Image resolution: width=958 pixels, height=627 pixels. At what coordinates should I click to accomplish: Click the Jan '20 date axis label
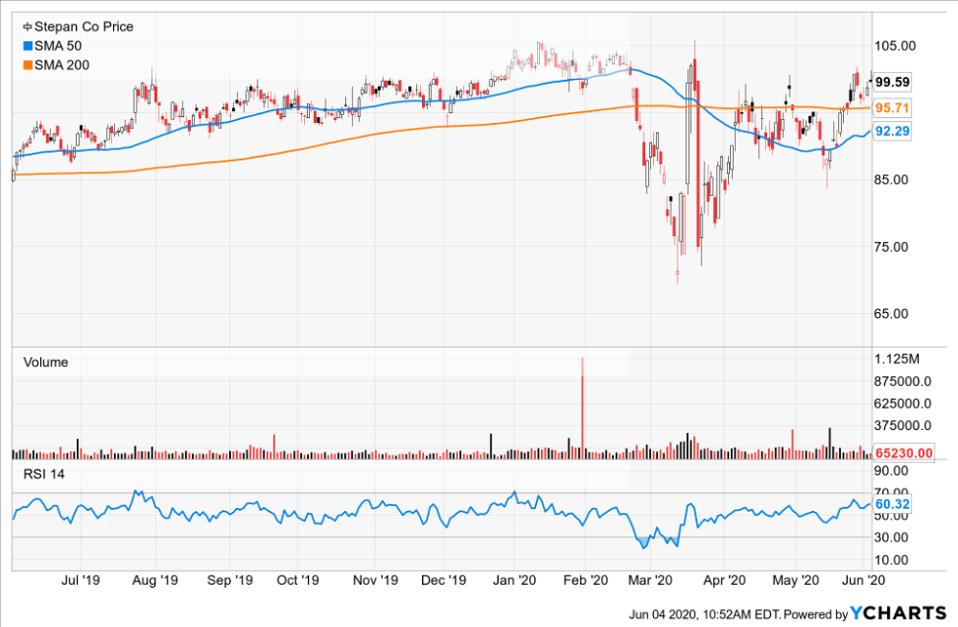(x=514, y=581)
